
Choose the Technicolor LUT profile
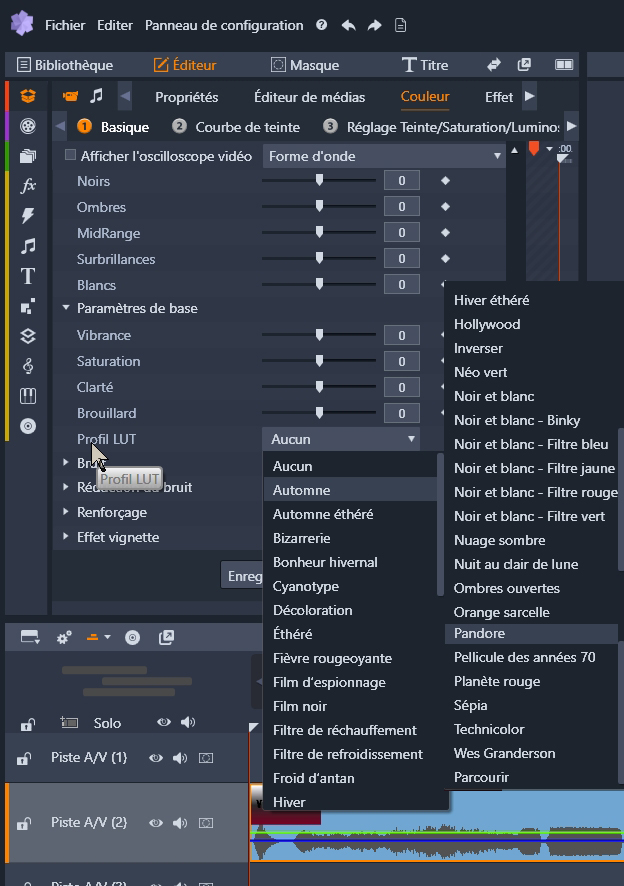[x=489, y=729]
